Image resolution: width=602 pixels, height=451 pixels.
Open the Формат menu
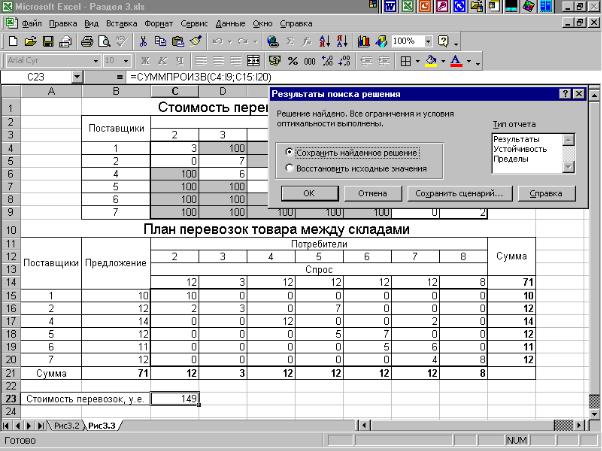coord(159,23)
